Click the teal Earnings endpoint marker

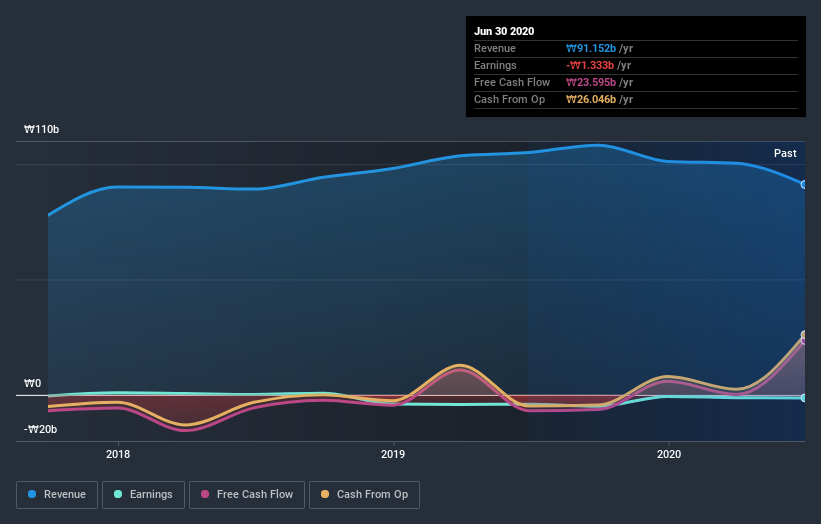pyautogui.click(x=804, y=398)
